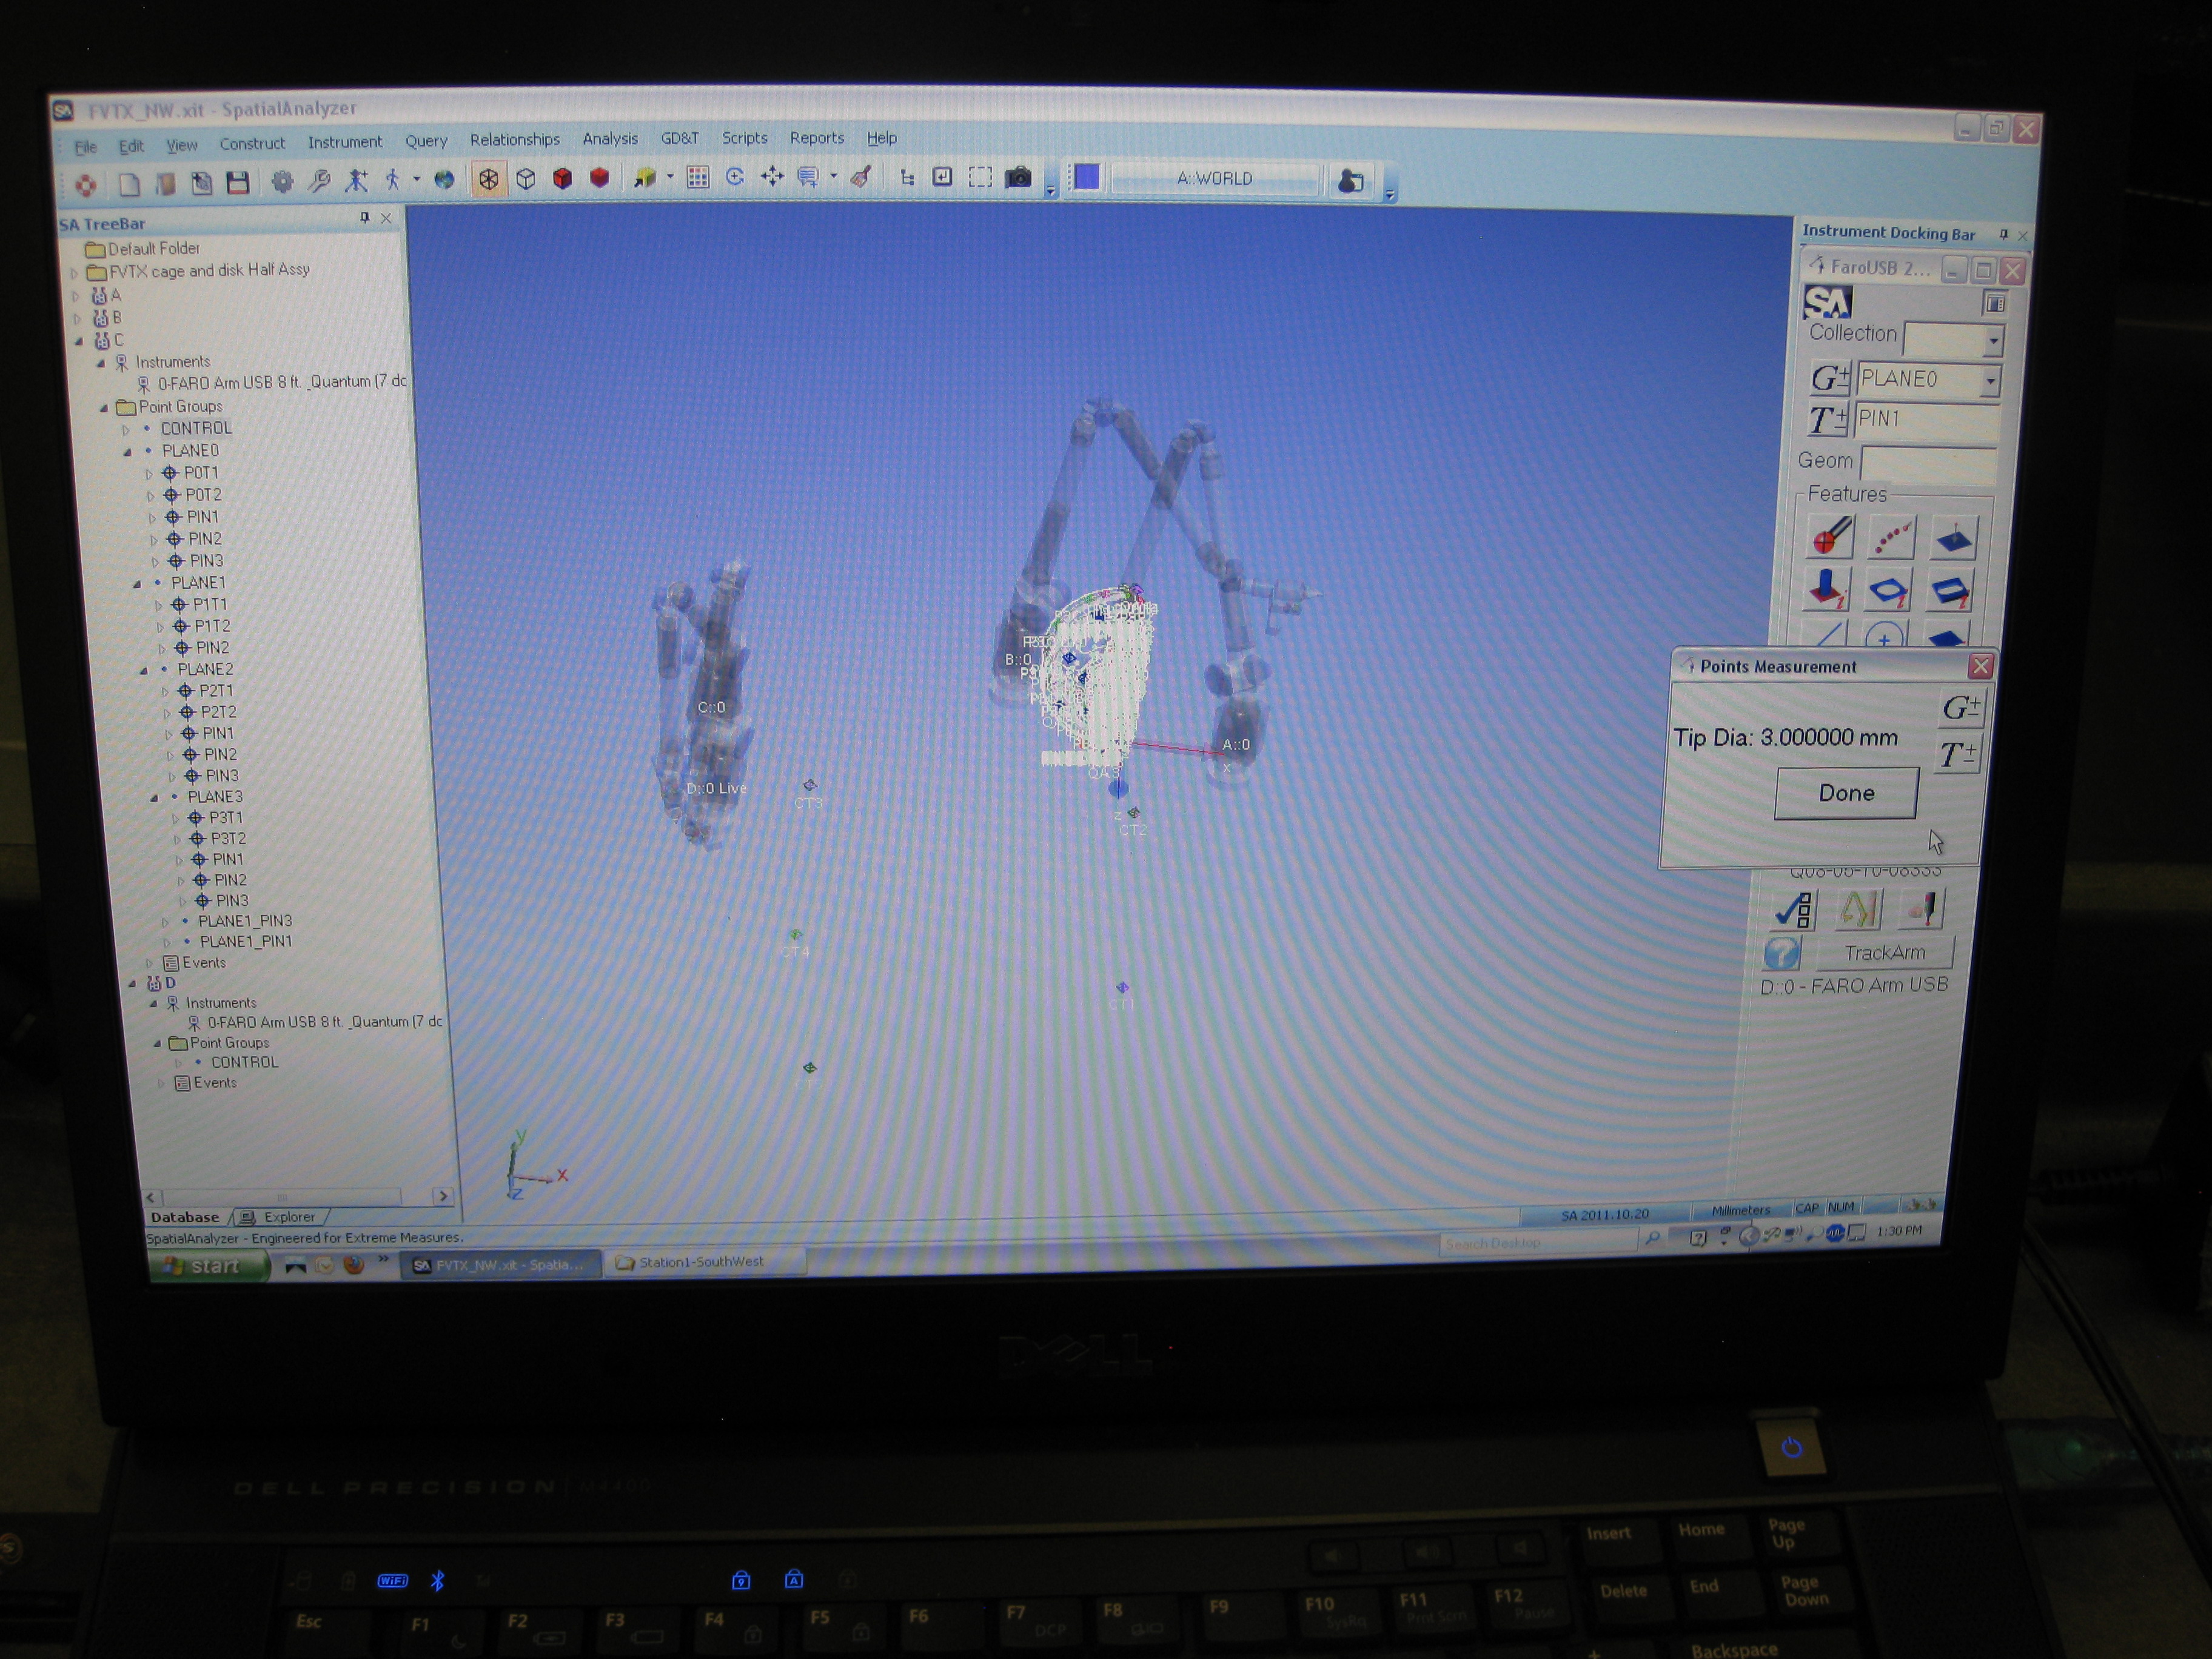Click the Windows start button
This screenshot has height=1659, width=2212.
209,1266
